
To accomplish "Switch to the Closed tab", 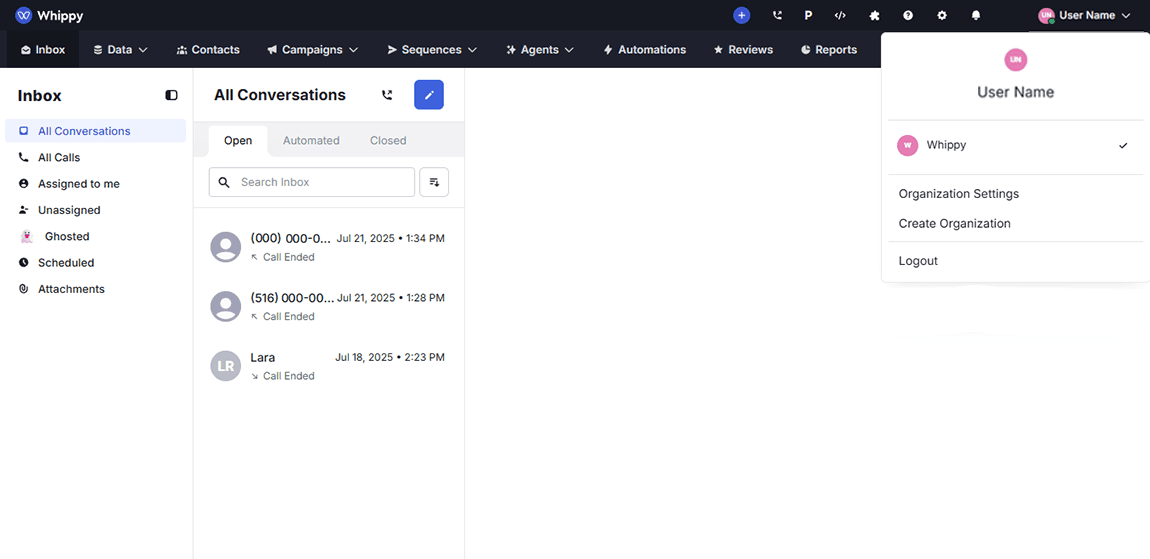I will coord(388,141).
